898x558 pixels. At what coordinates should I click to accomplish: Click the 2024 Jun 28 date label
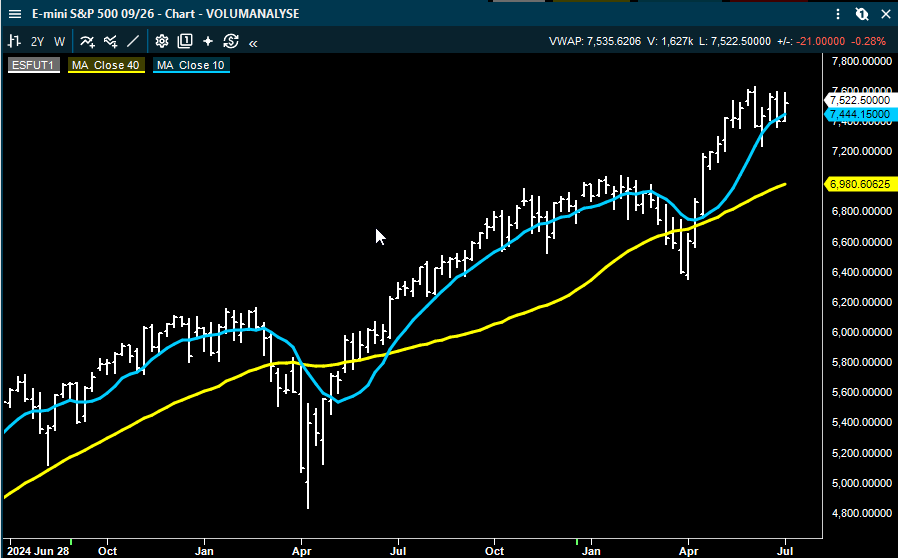(x=38, y=551)
